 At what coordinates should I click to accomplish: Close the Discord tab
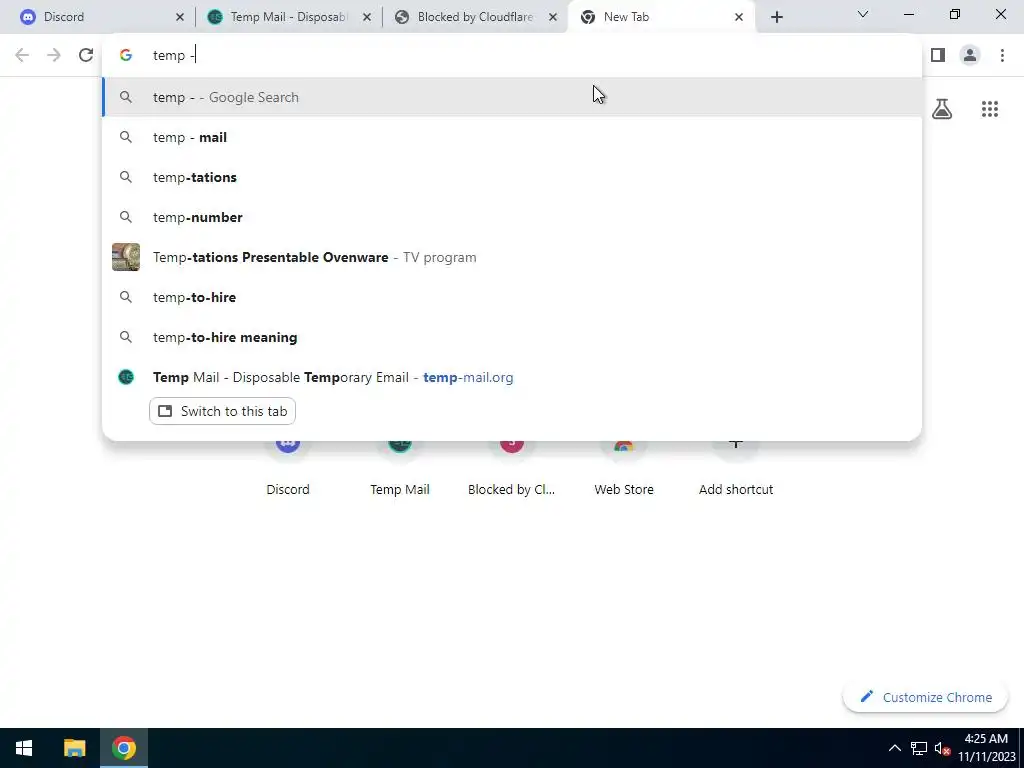coord(180,17)
